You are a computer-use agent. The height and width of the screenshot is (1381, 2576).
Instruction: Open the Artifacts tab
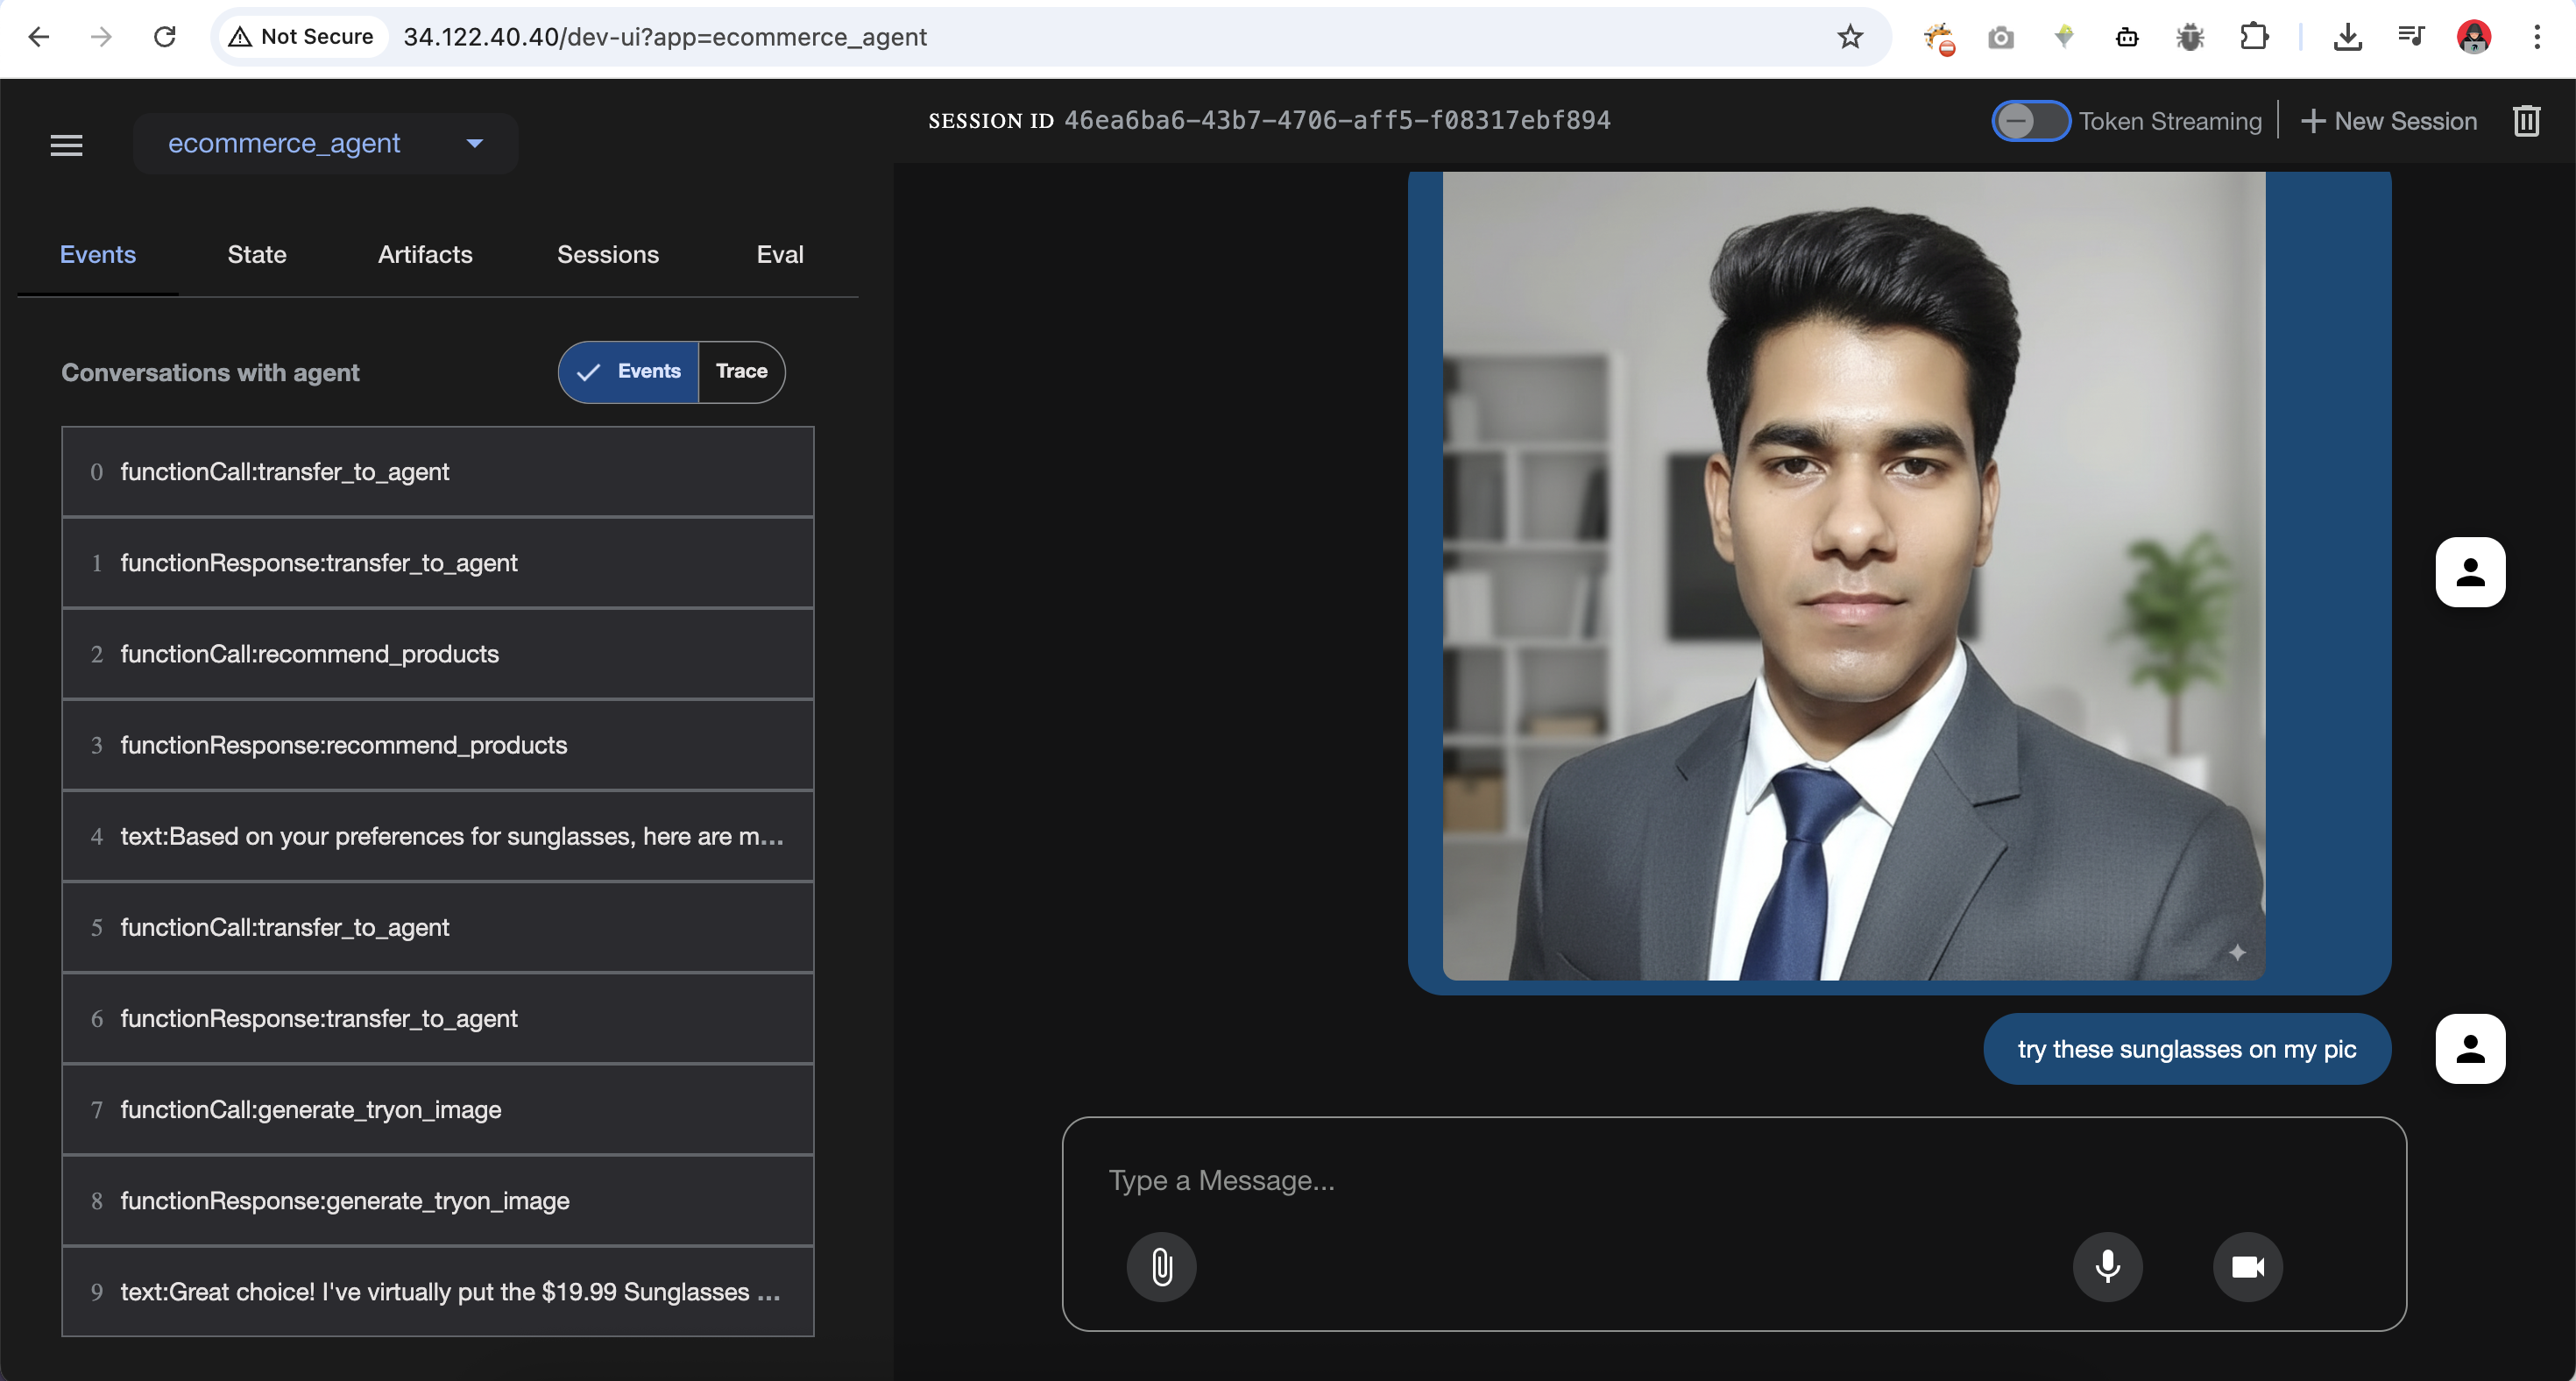[425, 255]
